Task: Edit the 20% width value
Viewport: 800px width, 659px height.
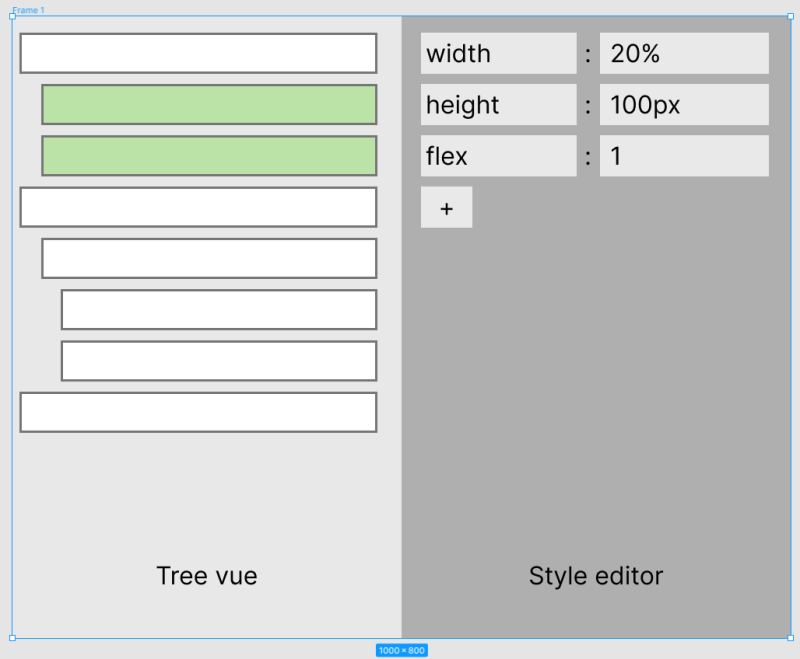Action: [x=684, y=53]
